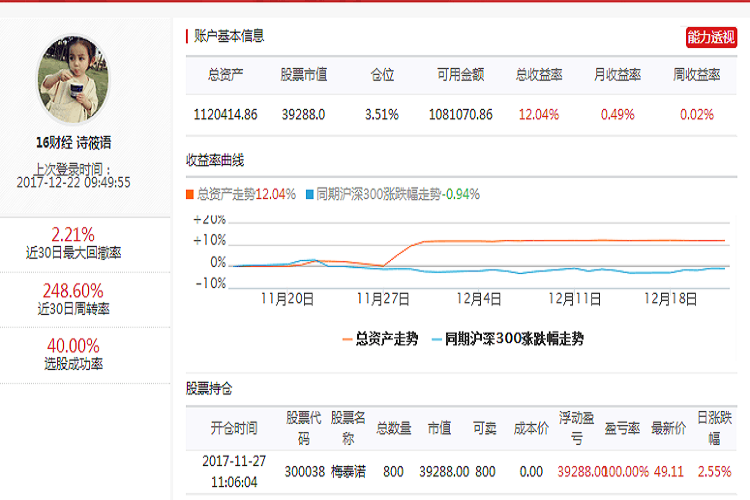Viewport: 750px width, 500px height.
Task: Click the 总收益率 column header
Action: tap(539, 75)
